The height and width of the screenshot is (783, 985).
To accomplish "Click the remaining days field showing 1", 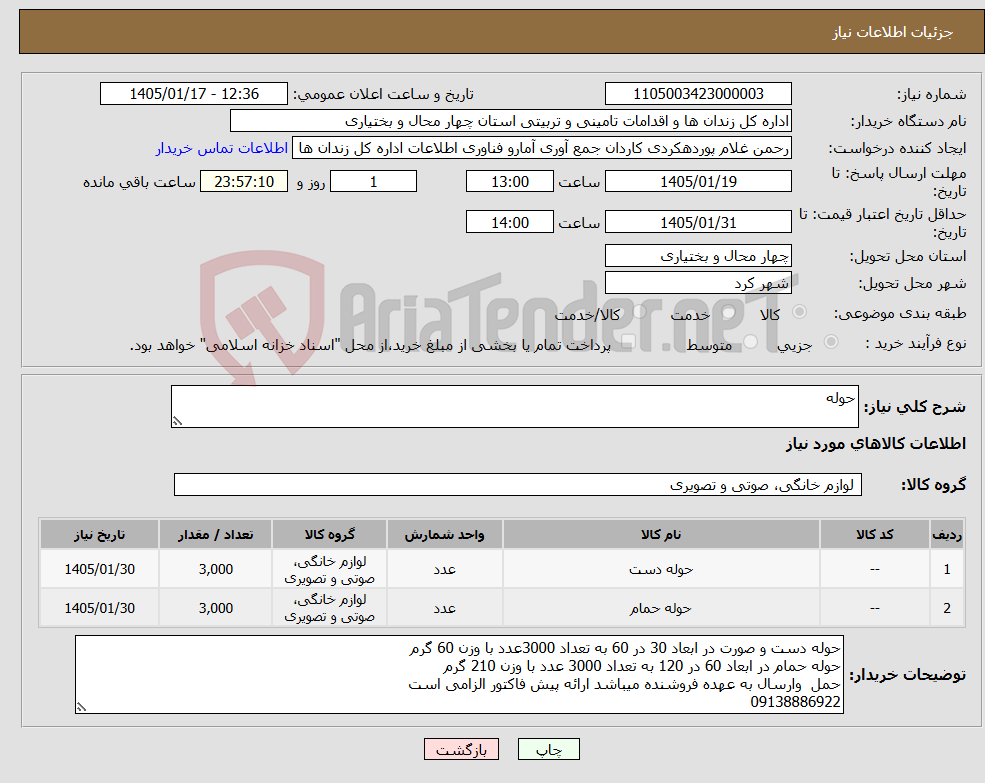I will pyautogui.click(x=373, y=182).
